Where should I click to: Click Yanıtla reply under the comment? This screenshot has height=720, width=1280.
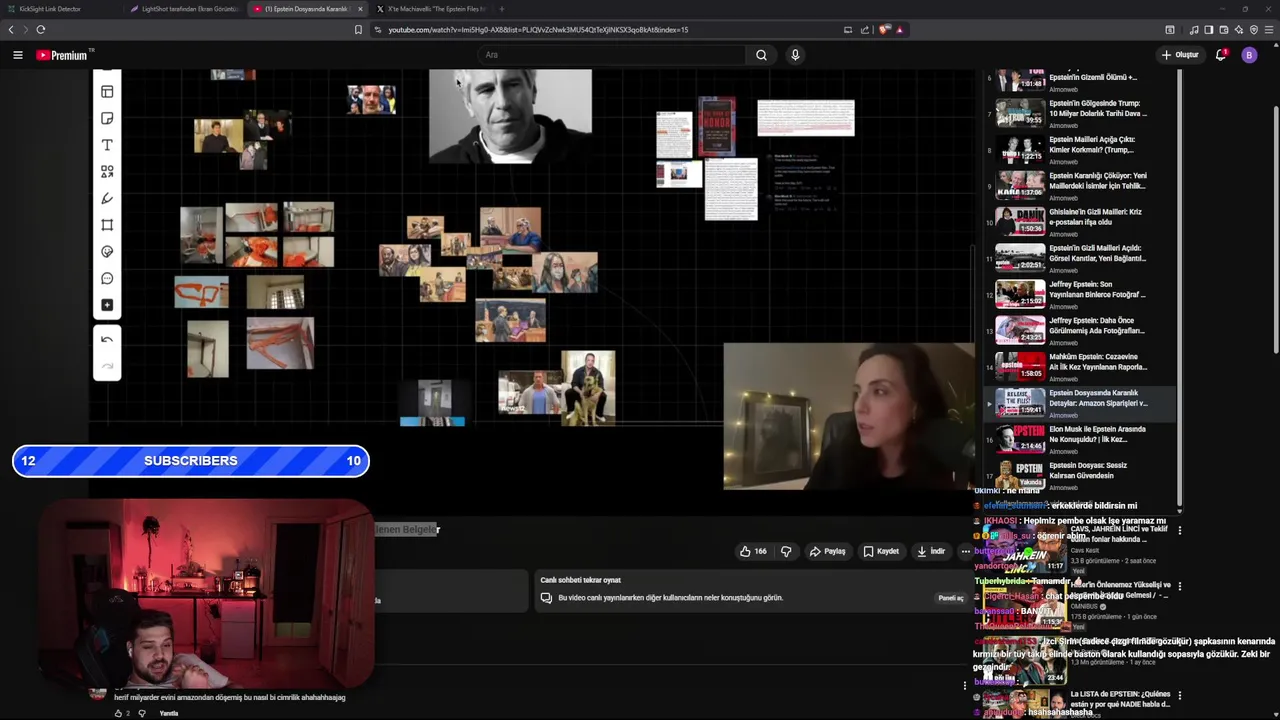[x=169, y=713]
